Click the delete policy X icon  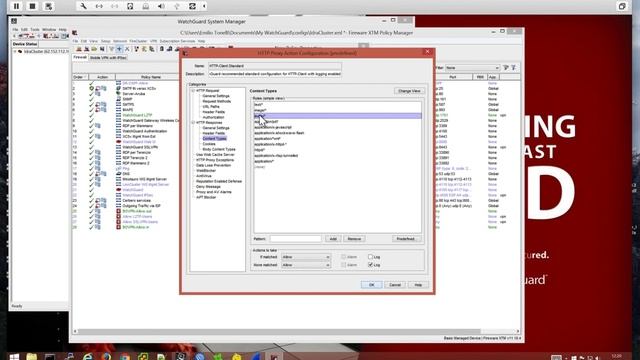click(127, 49)
